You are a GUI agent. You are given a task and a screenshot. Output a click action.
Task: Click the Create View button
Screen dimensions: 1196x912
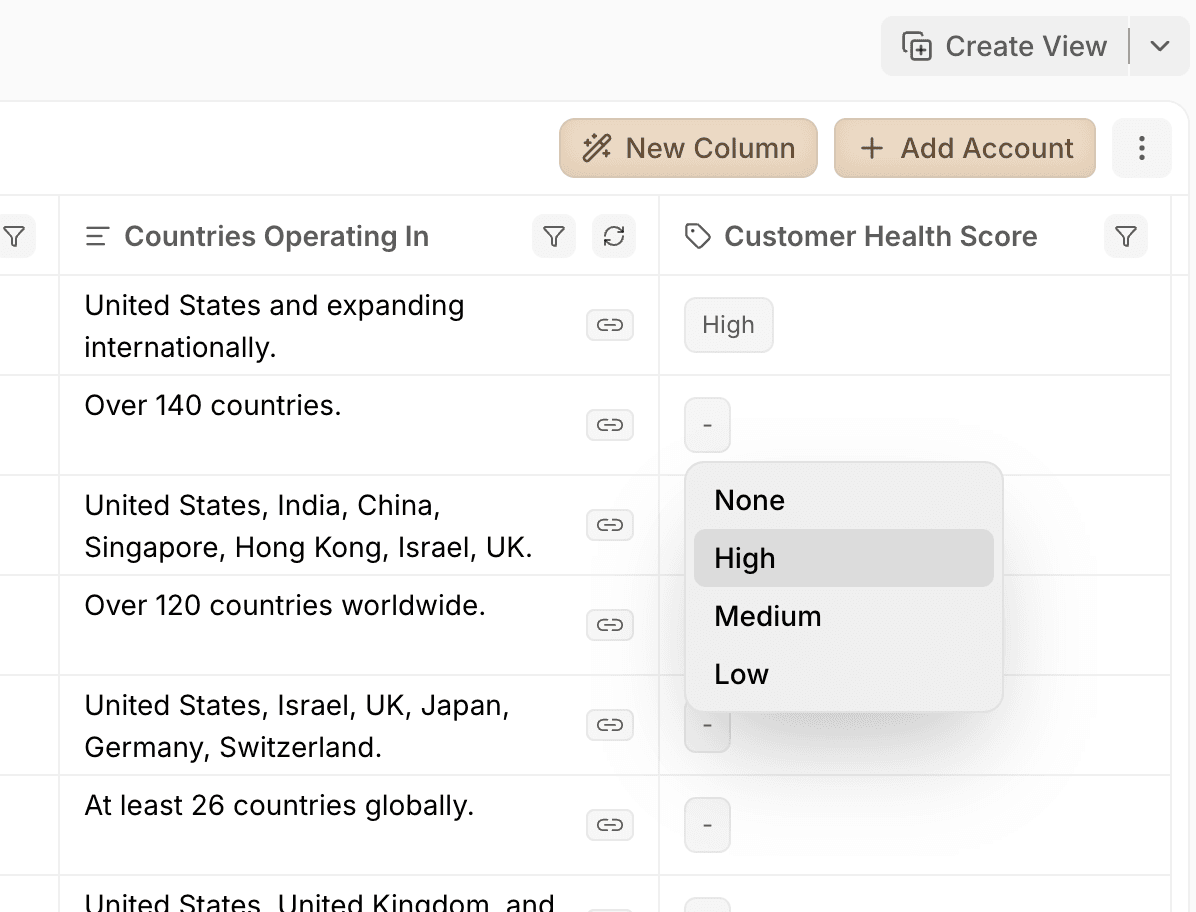click(x=1005, y=47)
